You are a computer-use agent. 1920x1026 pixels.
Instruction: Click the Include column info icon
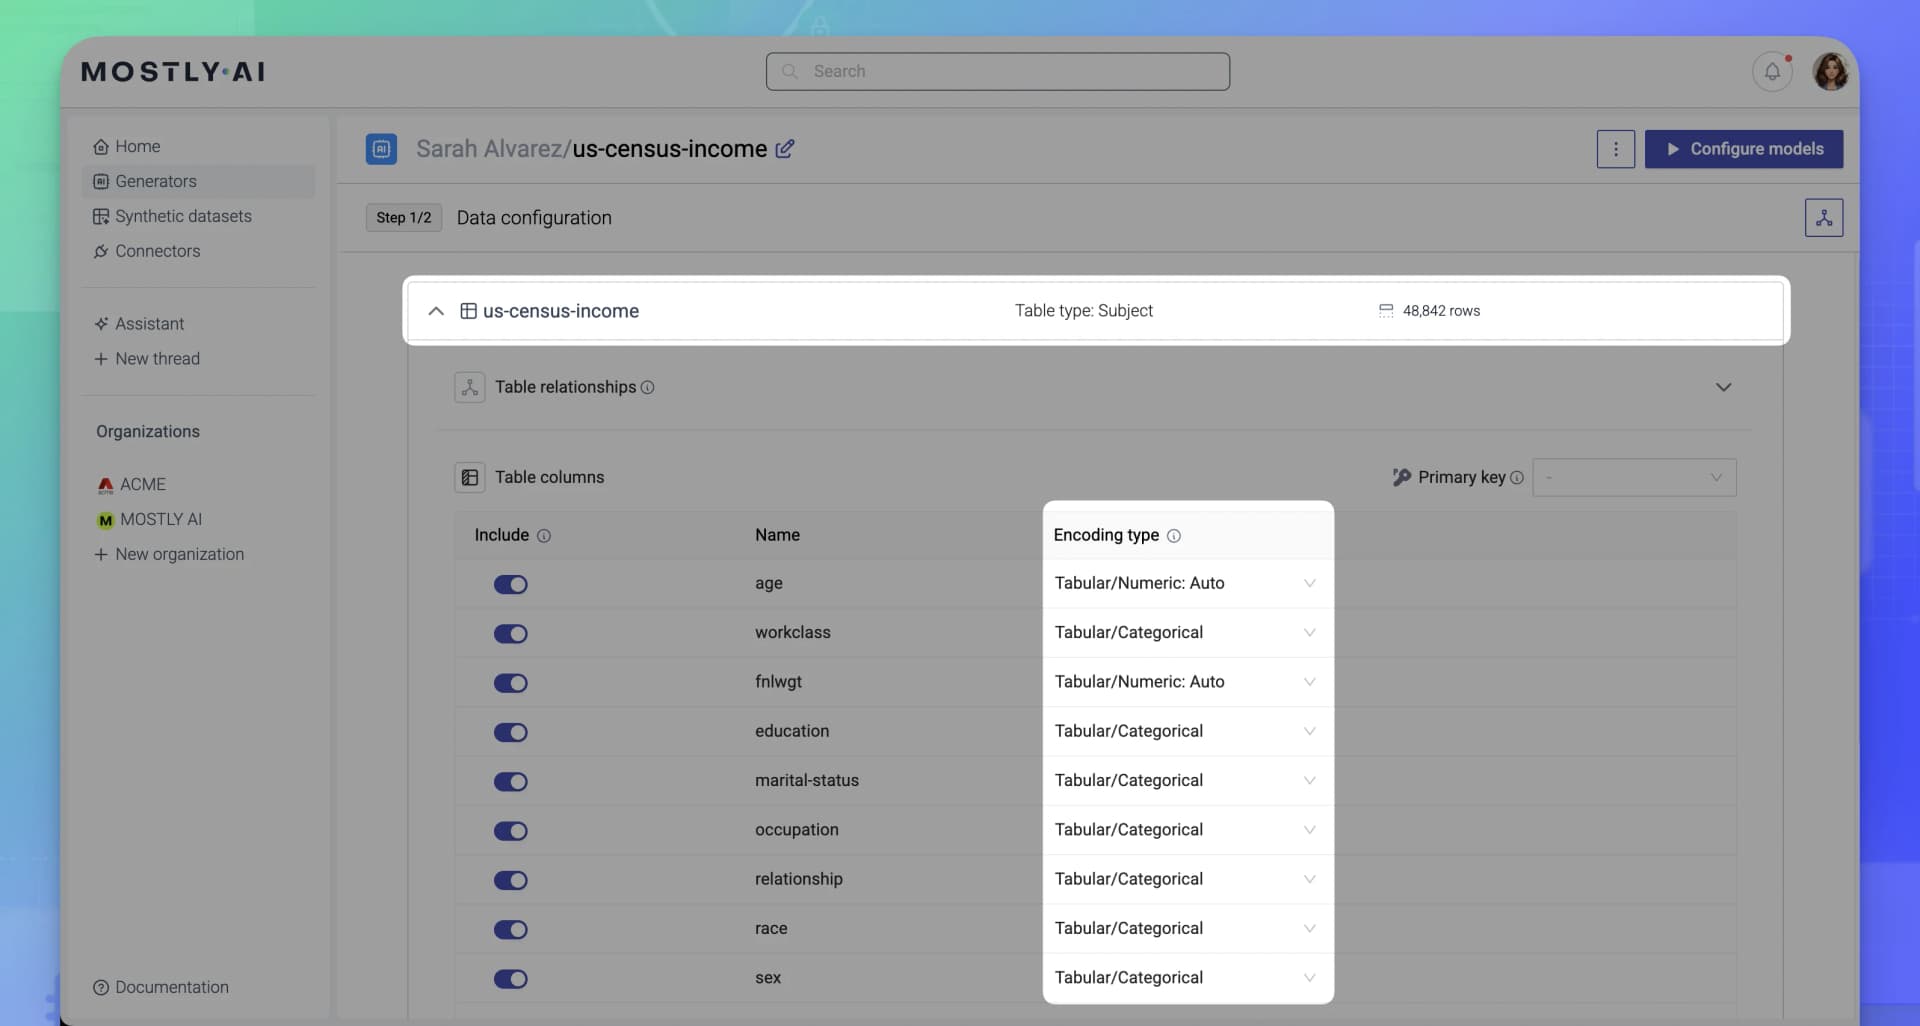(544, 536)
